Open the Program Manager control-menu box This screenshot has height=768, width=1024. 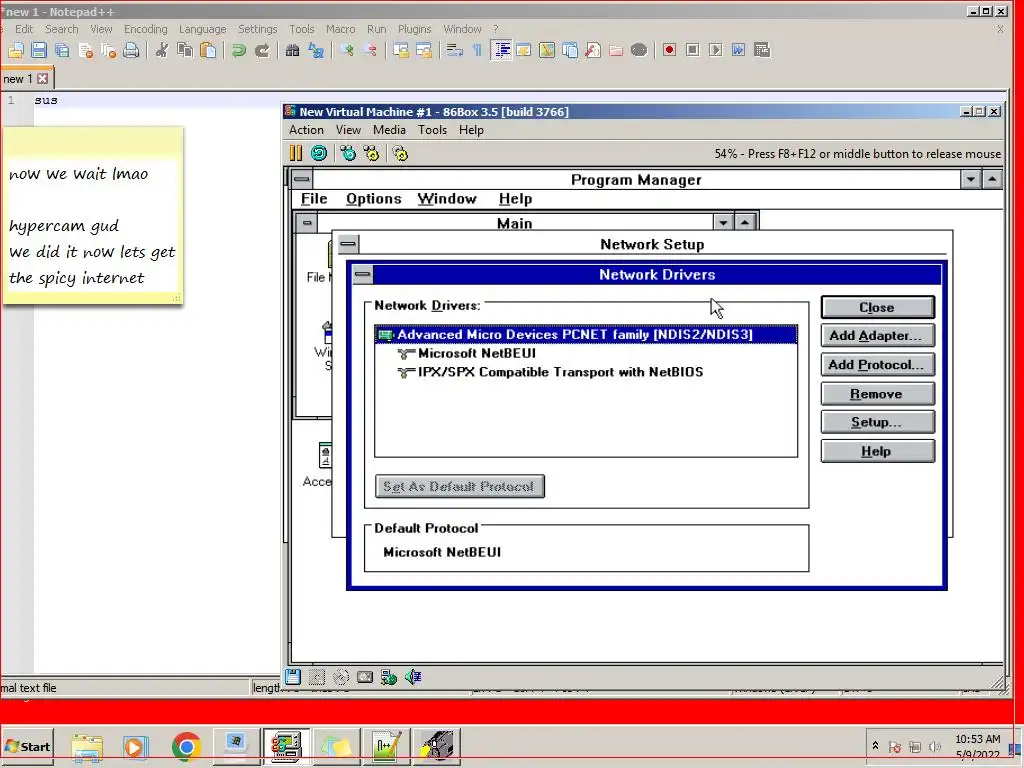[x=301, y=180]
